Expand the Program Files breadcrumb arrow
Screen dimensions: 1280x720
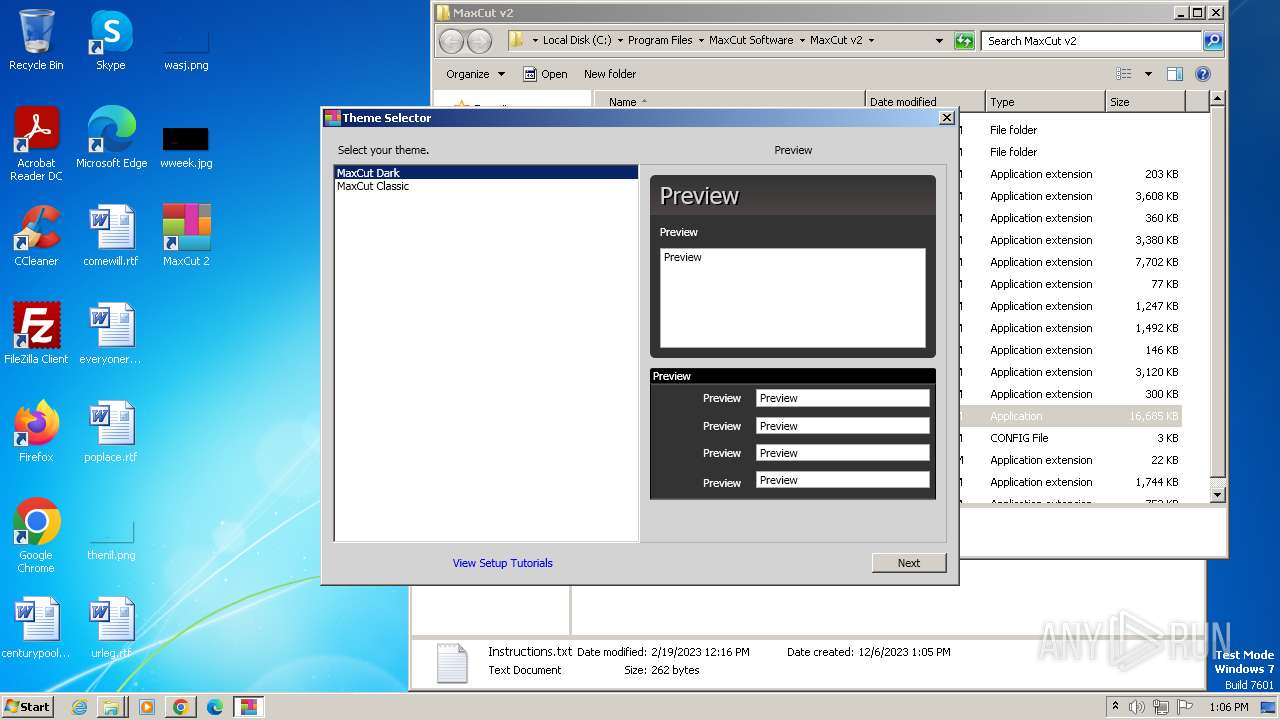(701, 41)
